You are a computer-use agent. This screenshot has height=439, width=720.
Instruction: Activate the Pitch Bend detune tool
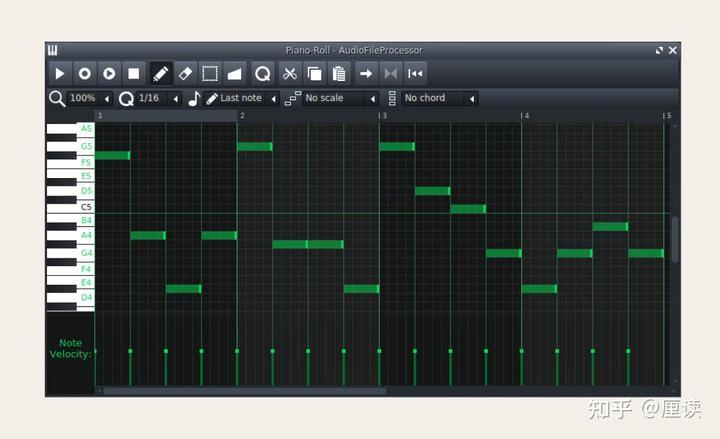tap(234, 73)
